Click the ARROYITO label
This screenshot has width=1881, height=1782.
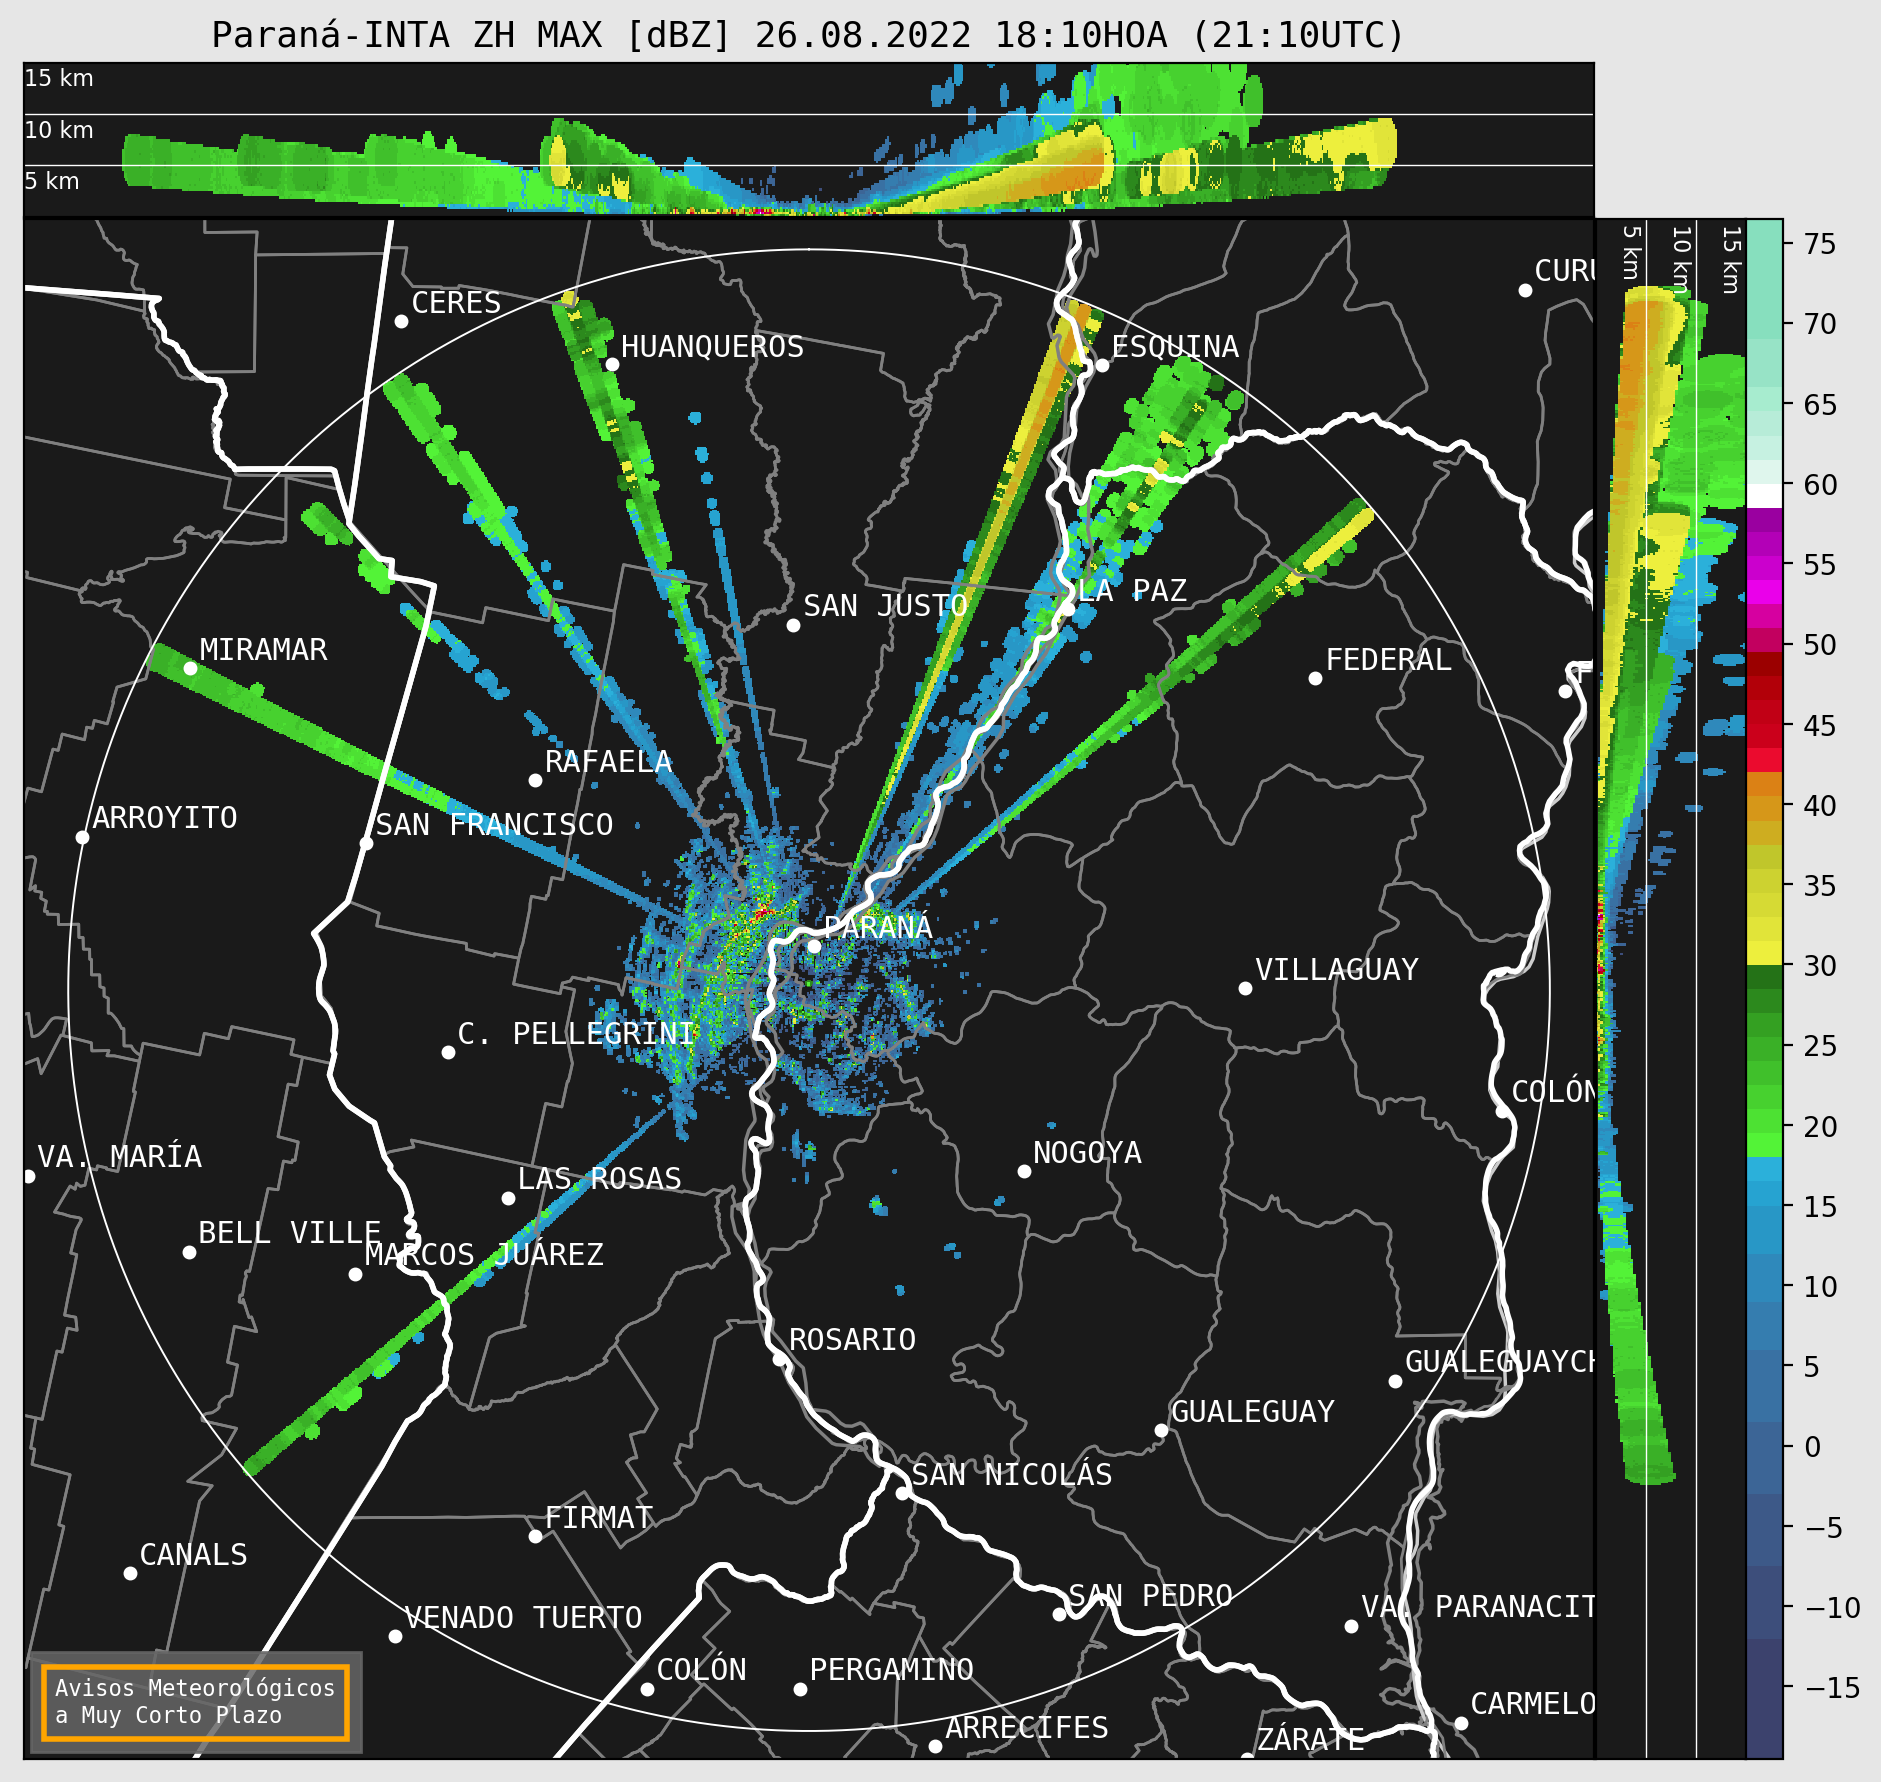165,818
